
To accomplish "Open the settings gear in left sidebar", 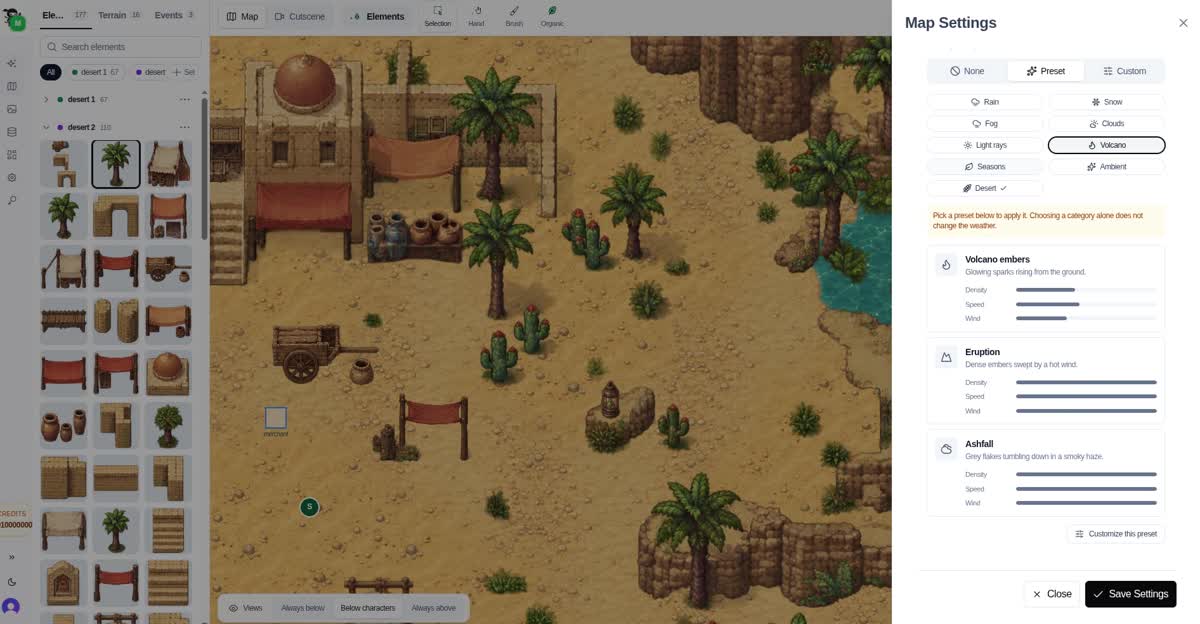I will (x=12, y=178).
